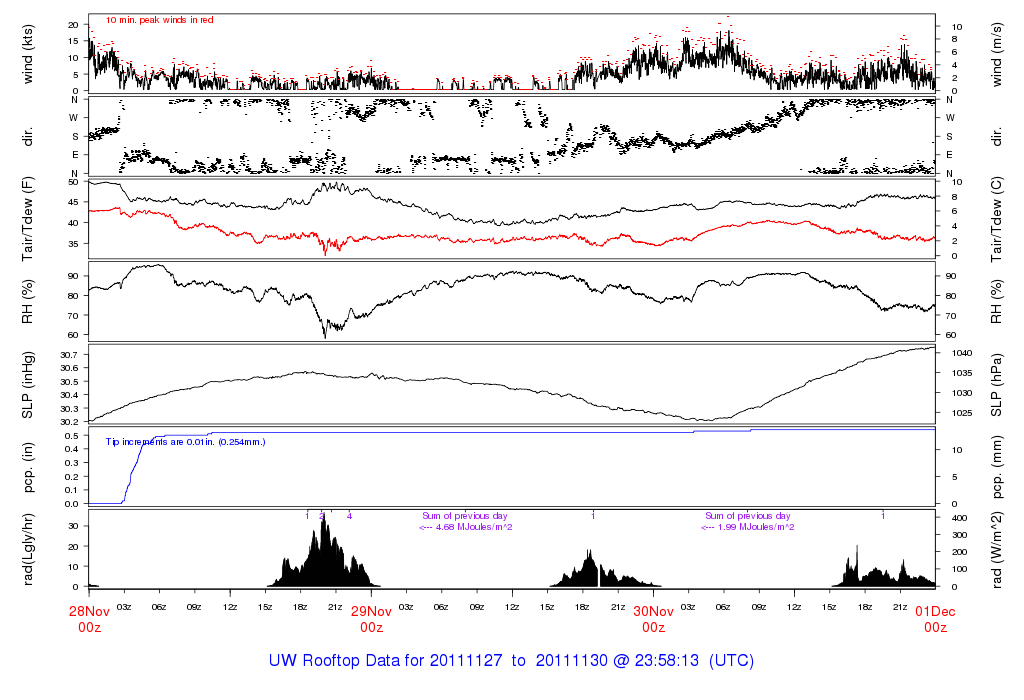This screenshot has width=1024, height=700.
Task: Click the '12z' time tick after 30Nov
Action: [x=794, y=607]
